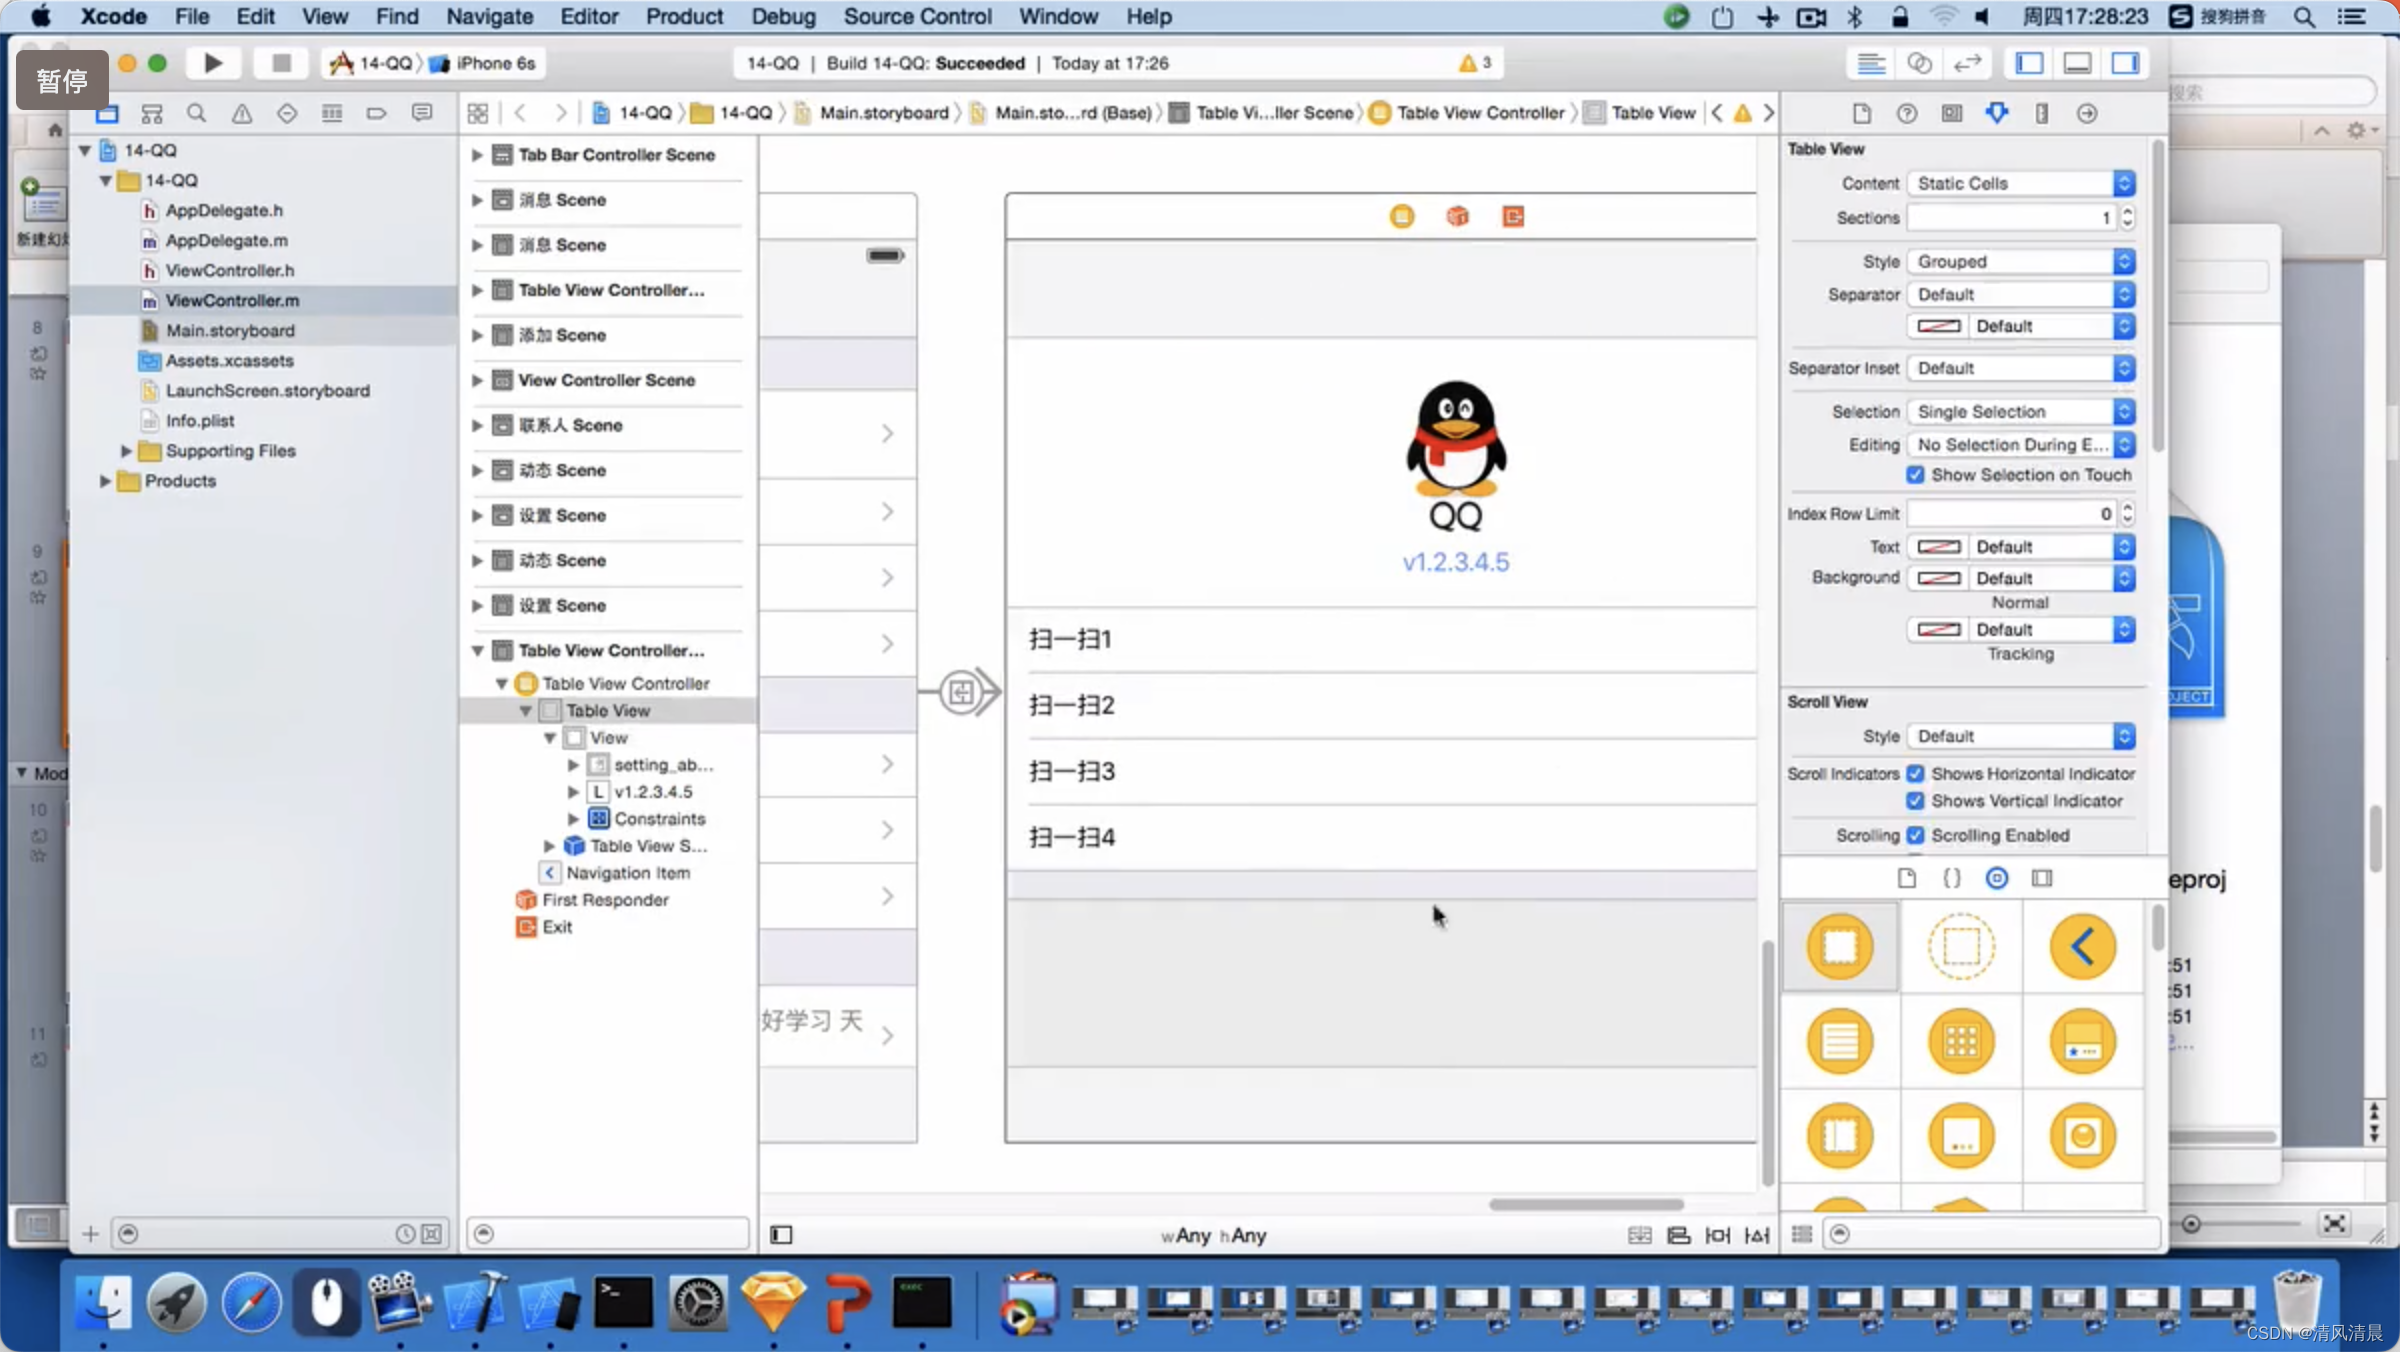
Task: Toggle Shows Horizontal Indicator checkbox
Action: point(1915,774)
